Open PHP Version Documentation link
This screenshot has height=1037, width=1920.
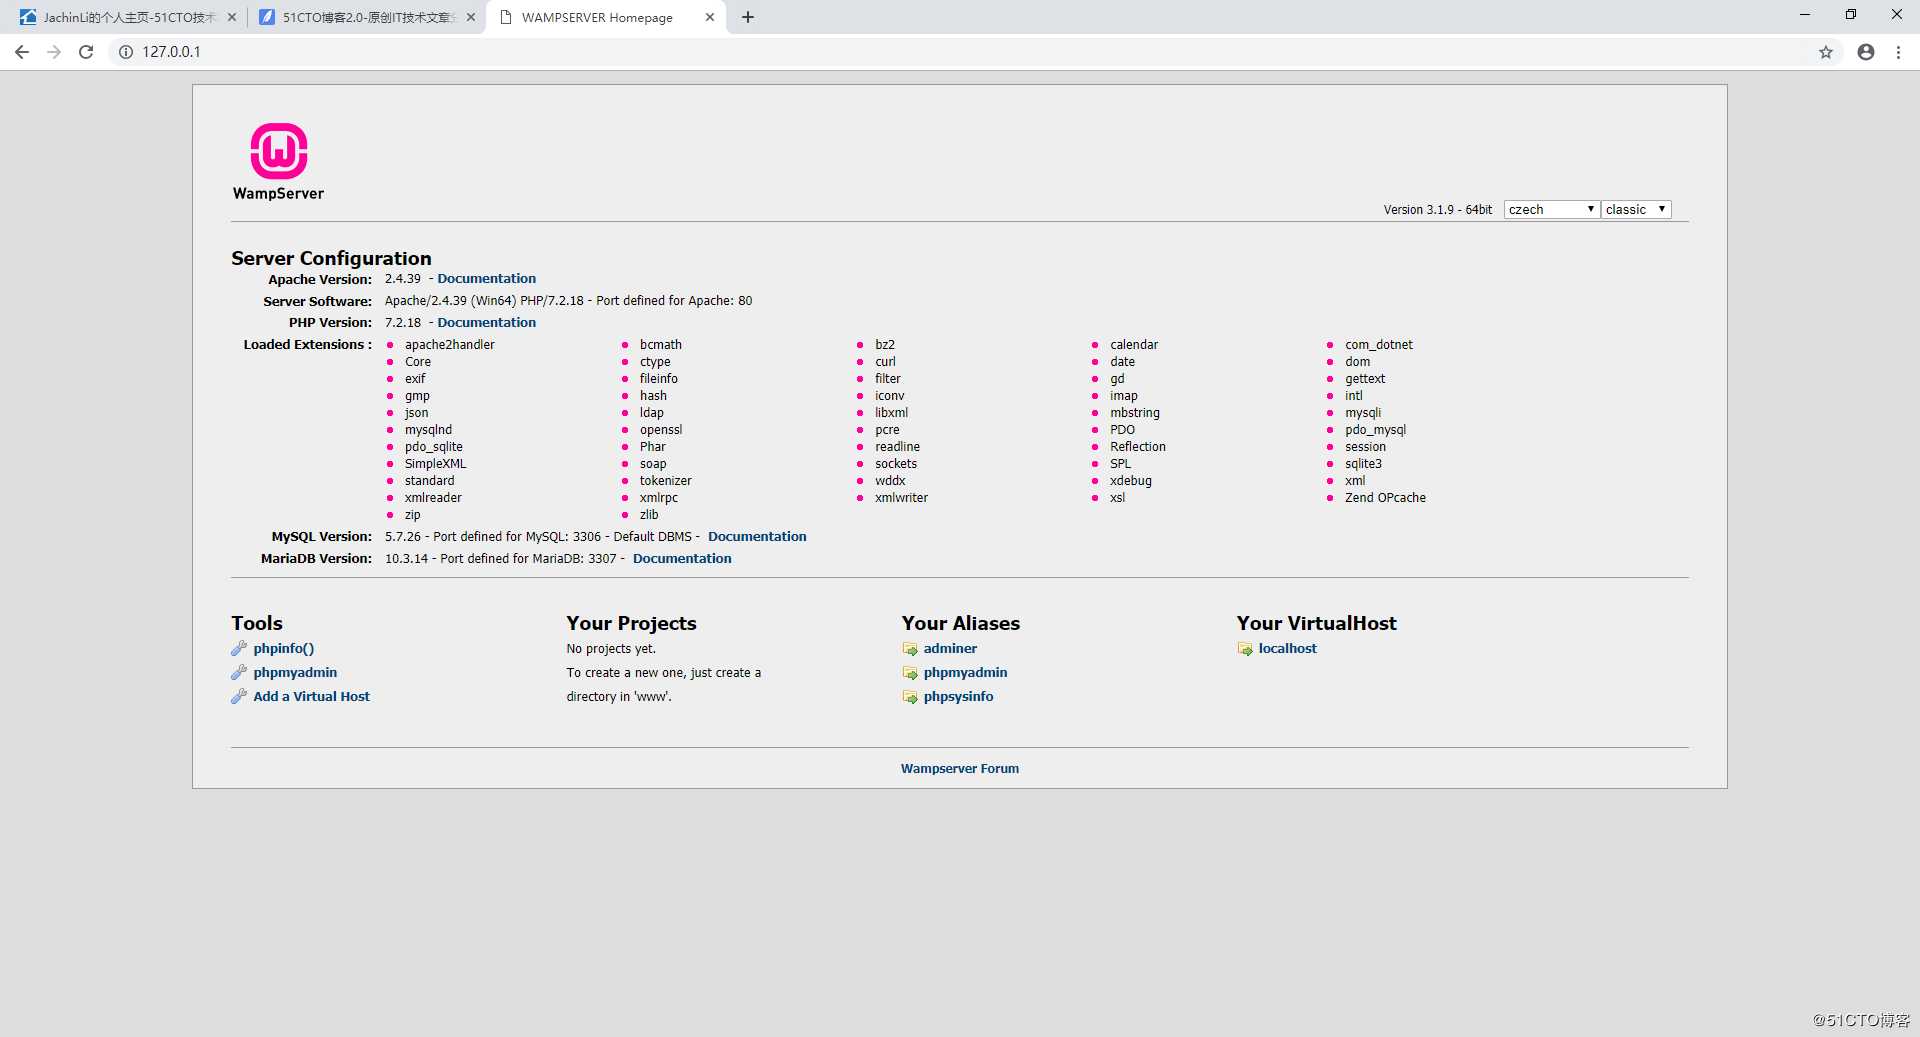(486, 323)
